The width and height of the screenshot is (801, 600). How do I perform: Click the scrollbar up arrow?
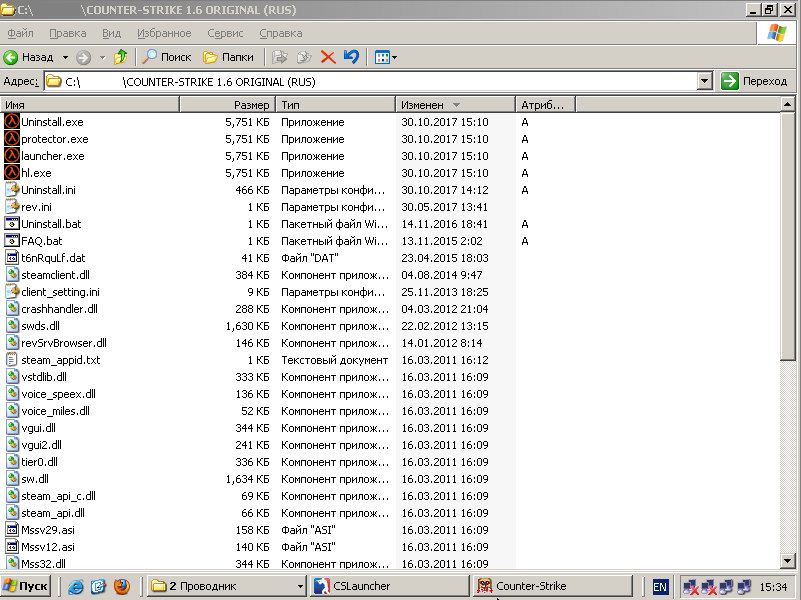(x=787, y=105)
